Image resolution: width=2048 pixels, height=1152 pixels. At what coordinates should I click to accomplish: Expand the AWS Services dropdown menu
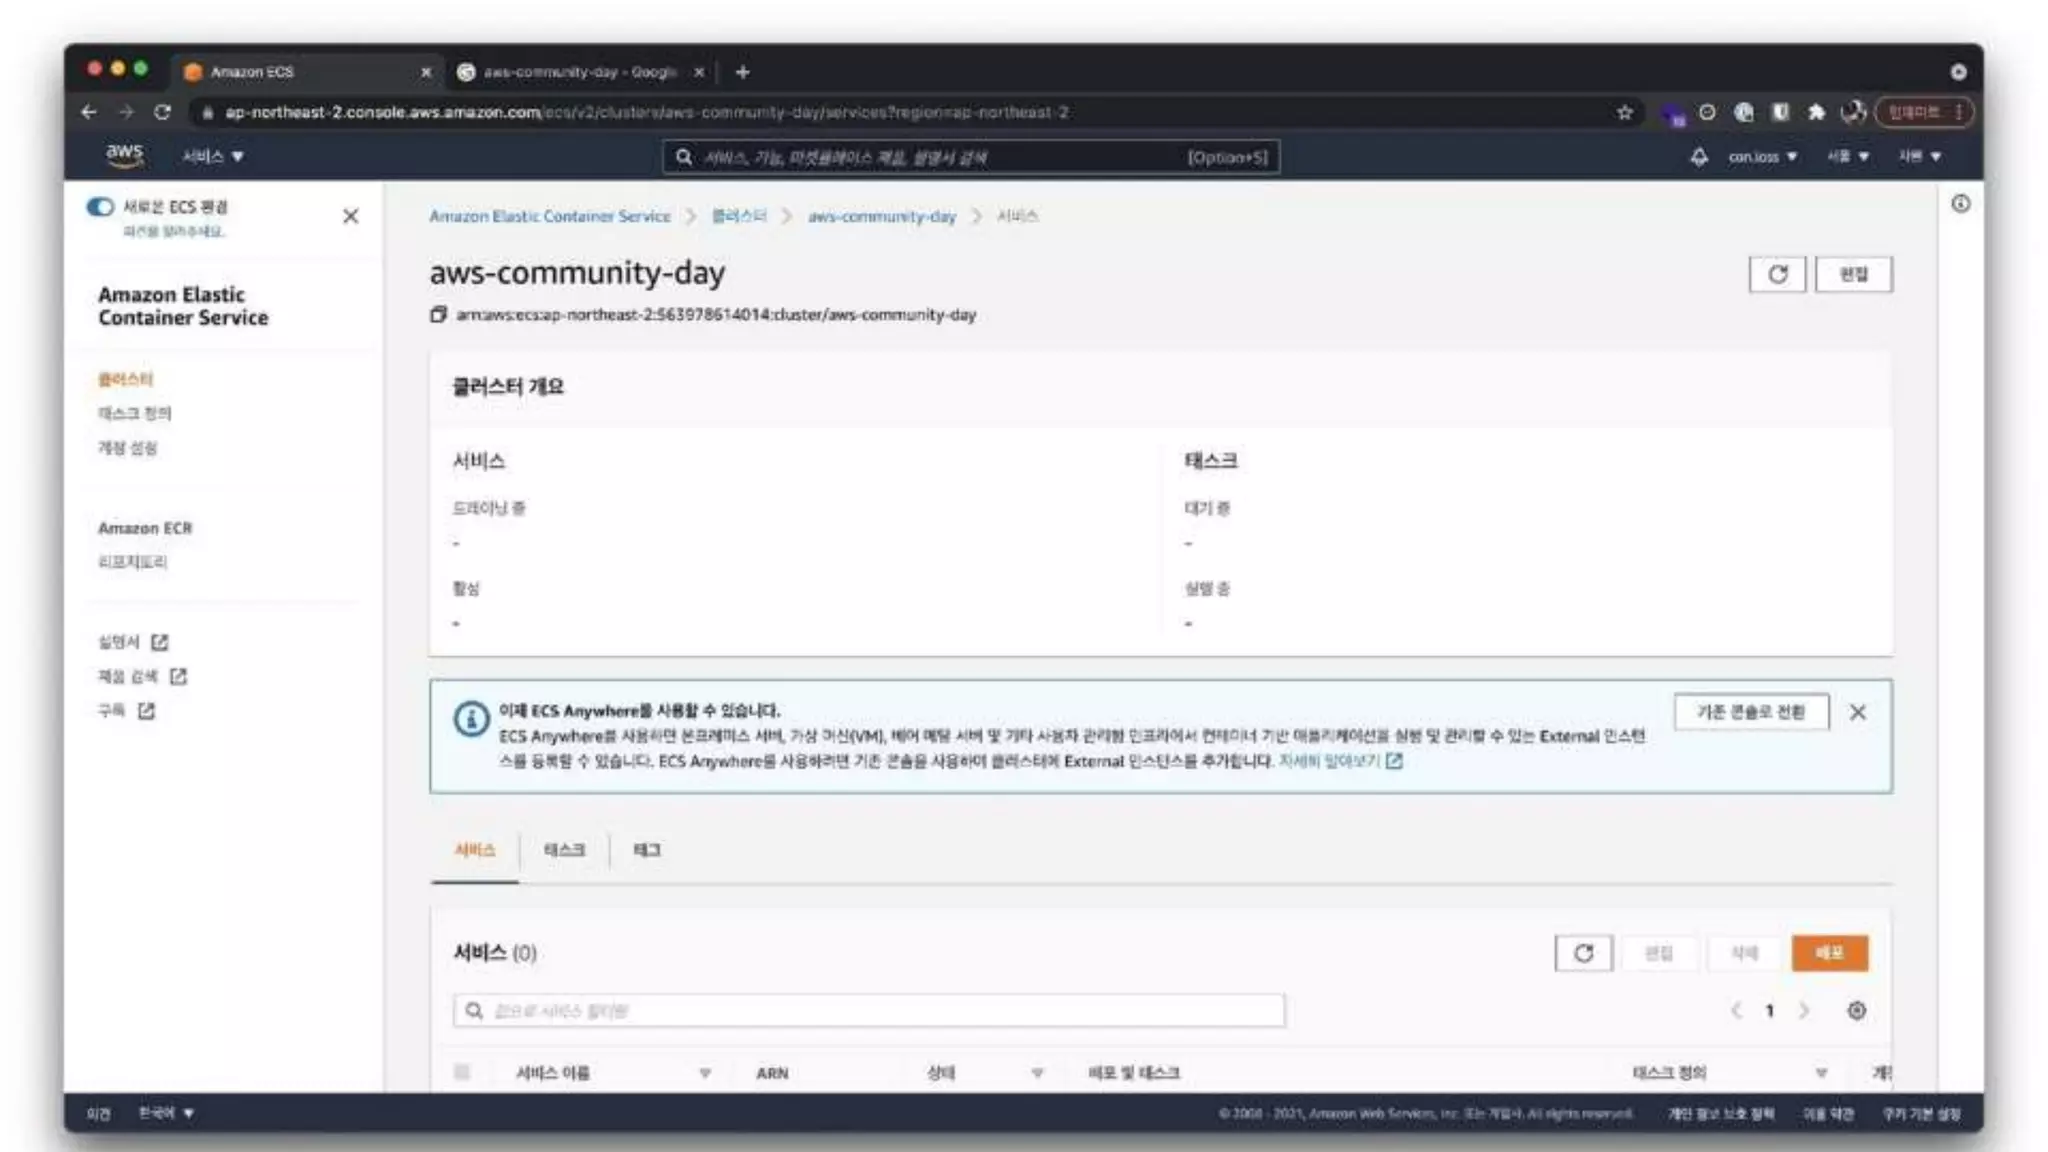tap(213, 157)
